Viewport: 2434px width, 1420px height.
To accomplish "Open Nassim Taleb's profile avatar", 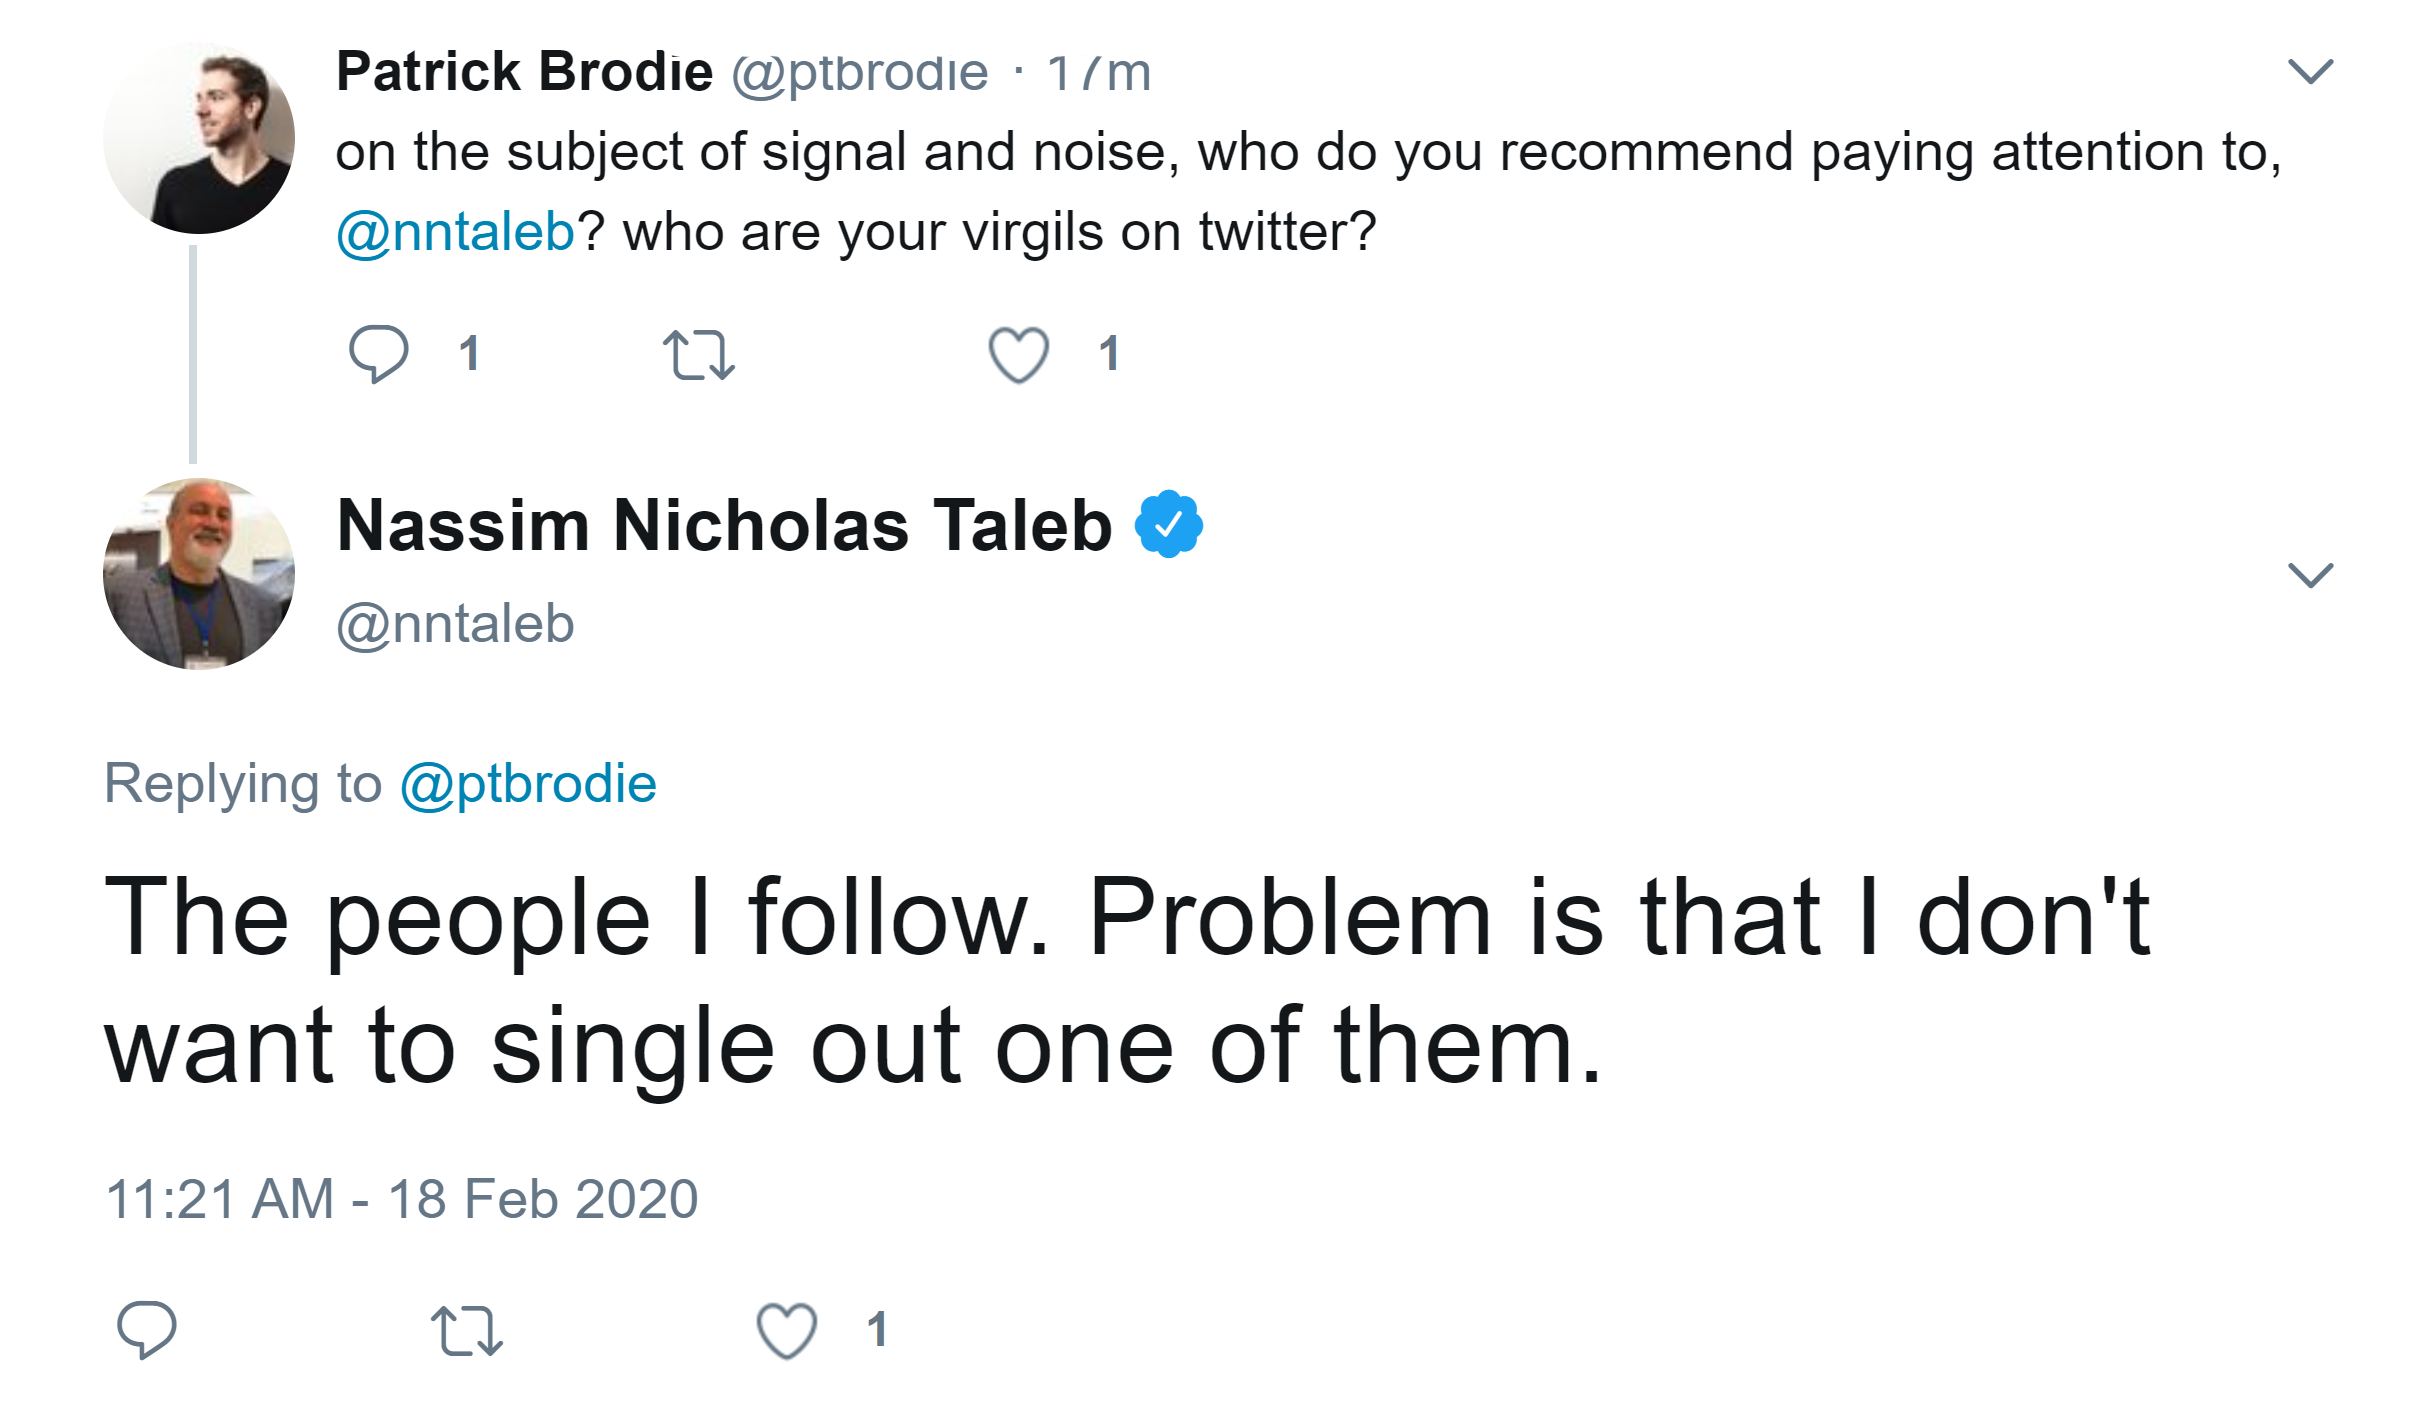I will (x=199, y=574).
